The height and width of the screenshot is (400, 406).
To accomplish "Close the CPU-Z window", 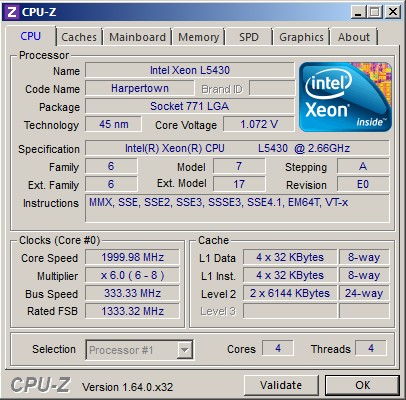I will [x=393, y=12].
